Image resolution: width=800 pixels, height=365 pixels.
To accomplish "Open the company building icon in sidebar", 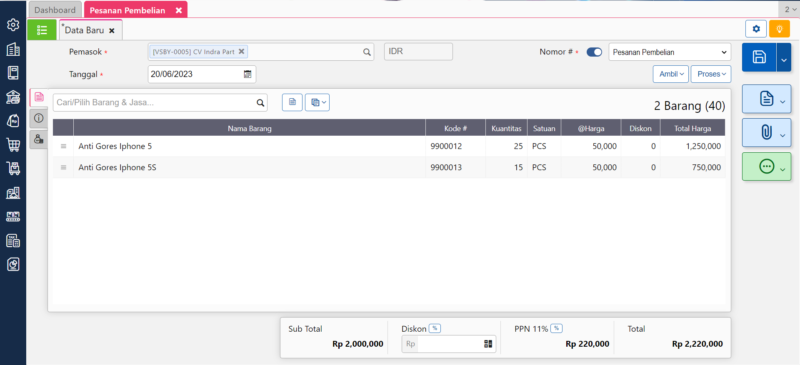I will coord(13,49).
